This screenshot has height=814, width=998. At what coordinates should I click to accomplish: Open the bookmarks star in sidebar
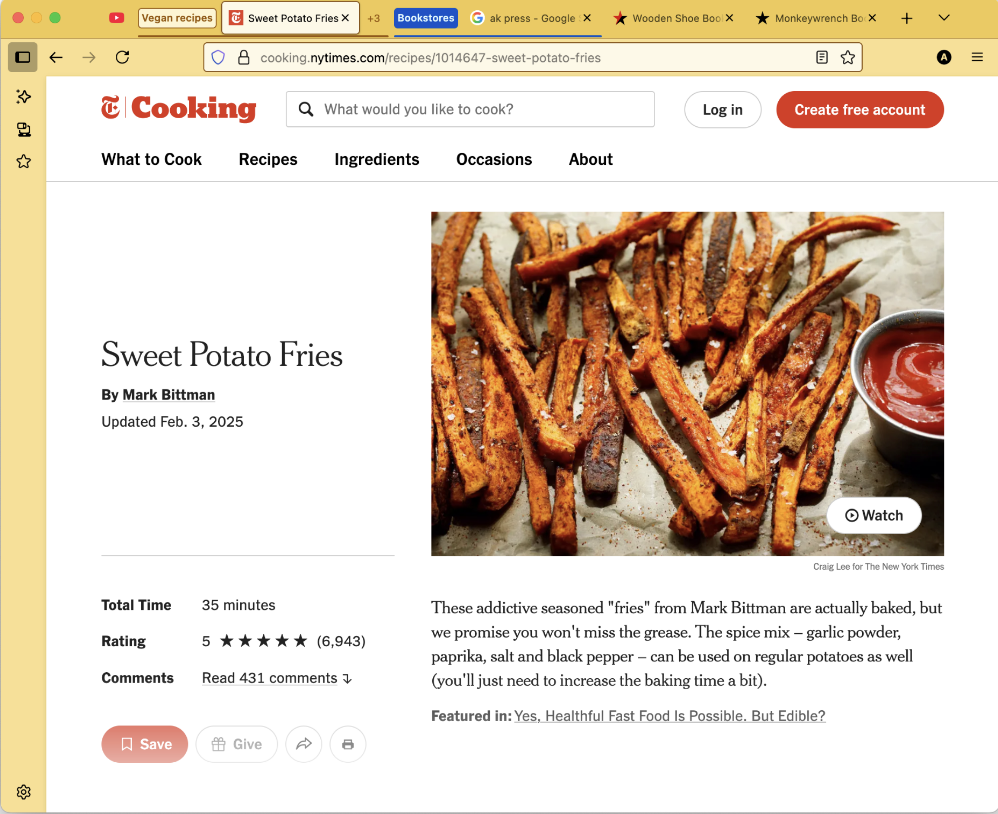[23, 161]
